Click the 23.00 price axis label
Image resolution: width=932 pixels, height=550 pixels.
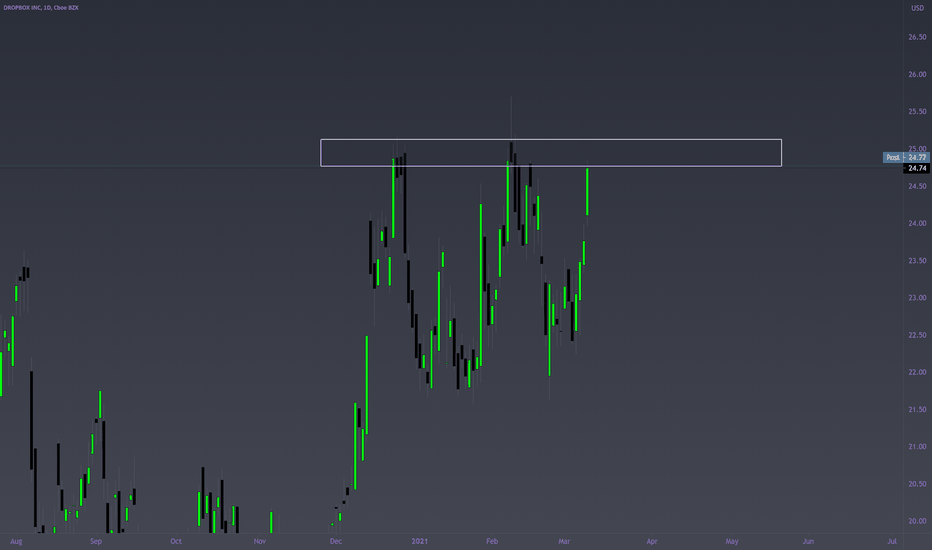[917, 297]
